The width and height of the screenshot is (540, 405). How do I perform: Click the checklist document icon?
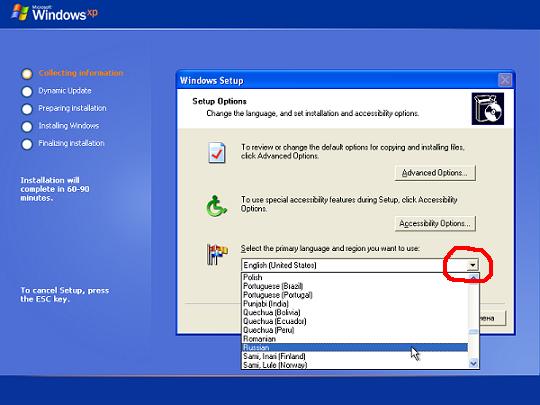217,152
